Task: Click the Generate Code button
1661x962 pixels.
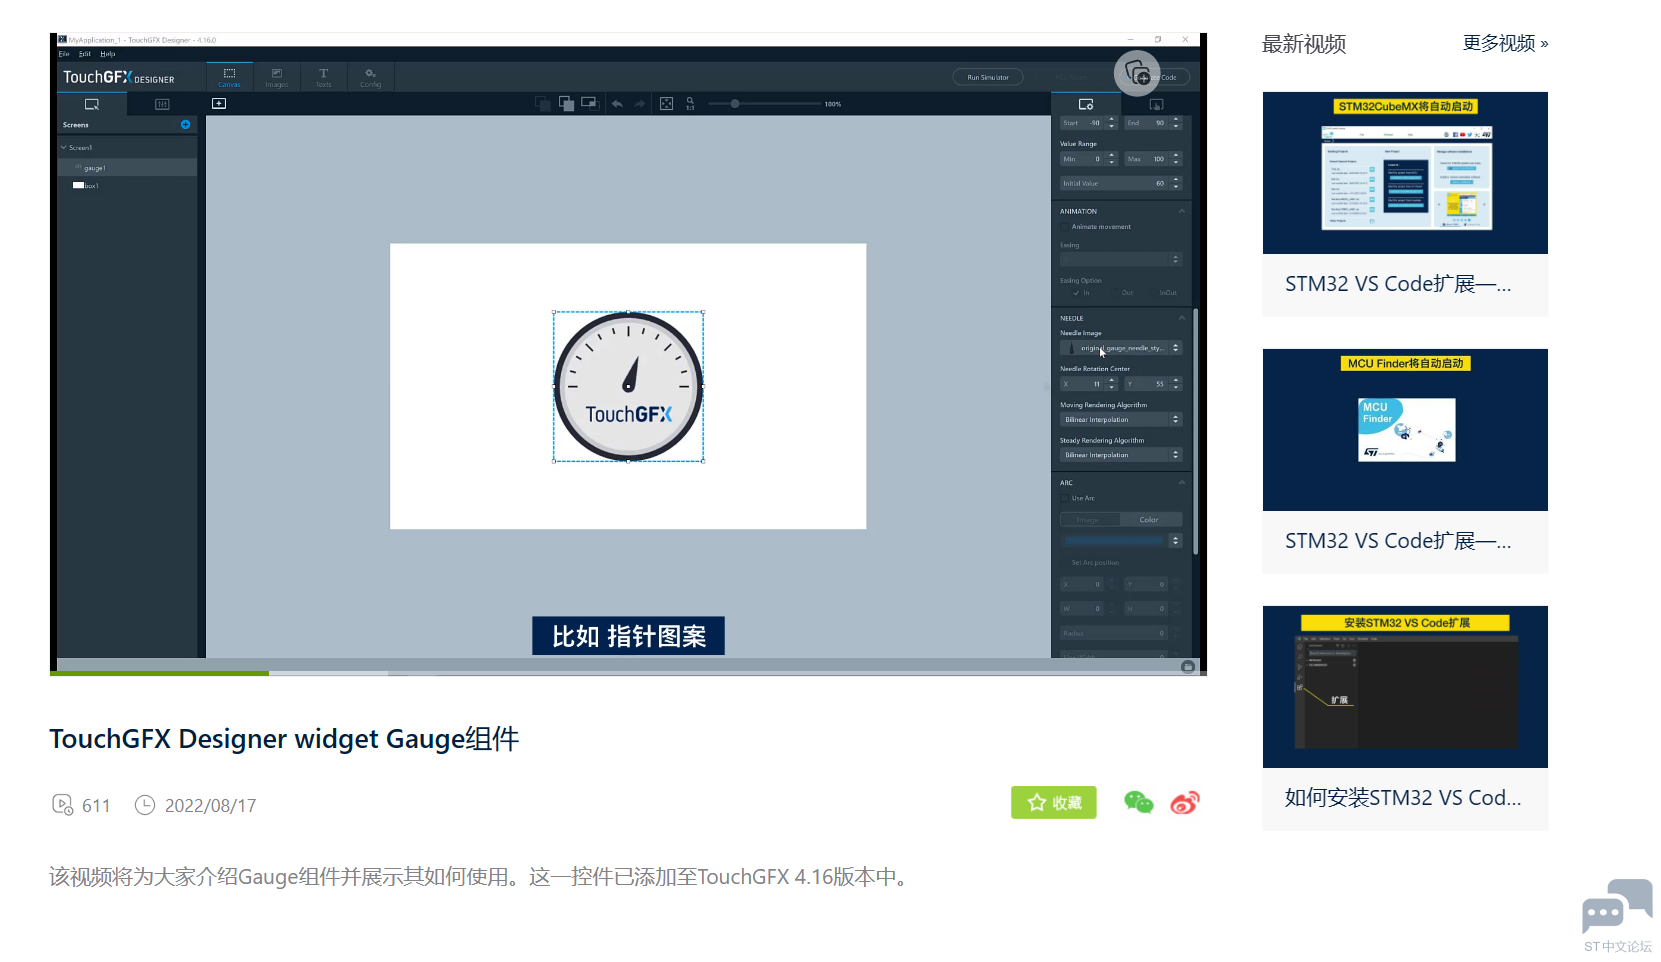Action: coord(1155,77)
